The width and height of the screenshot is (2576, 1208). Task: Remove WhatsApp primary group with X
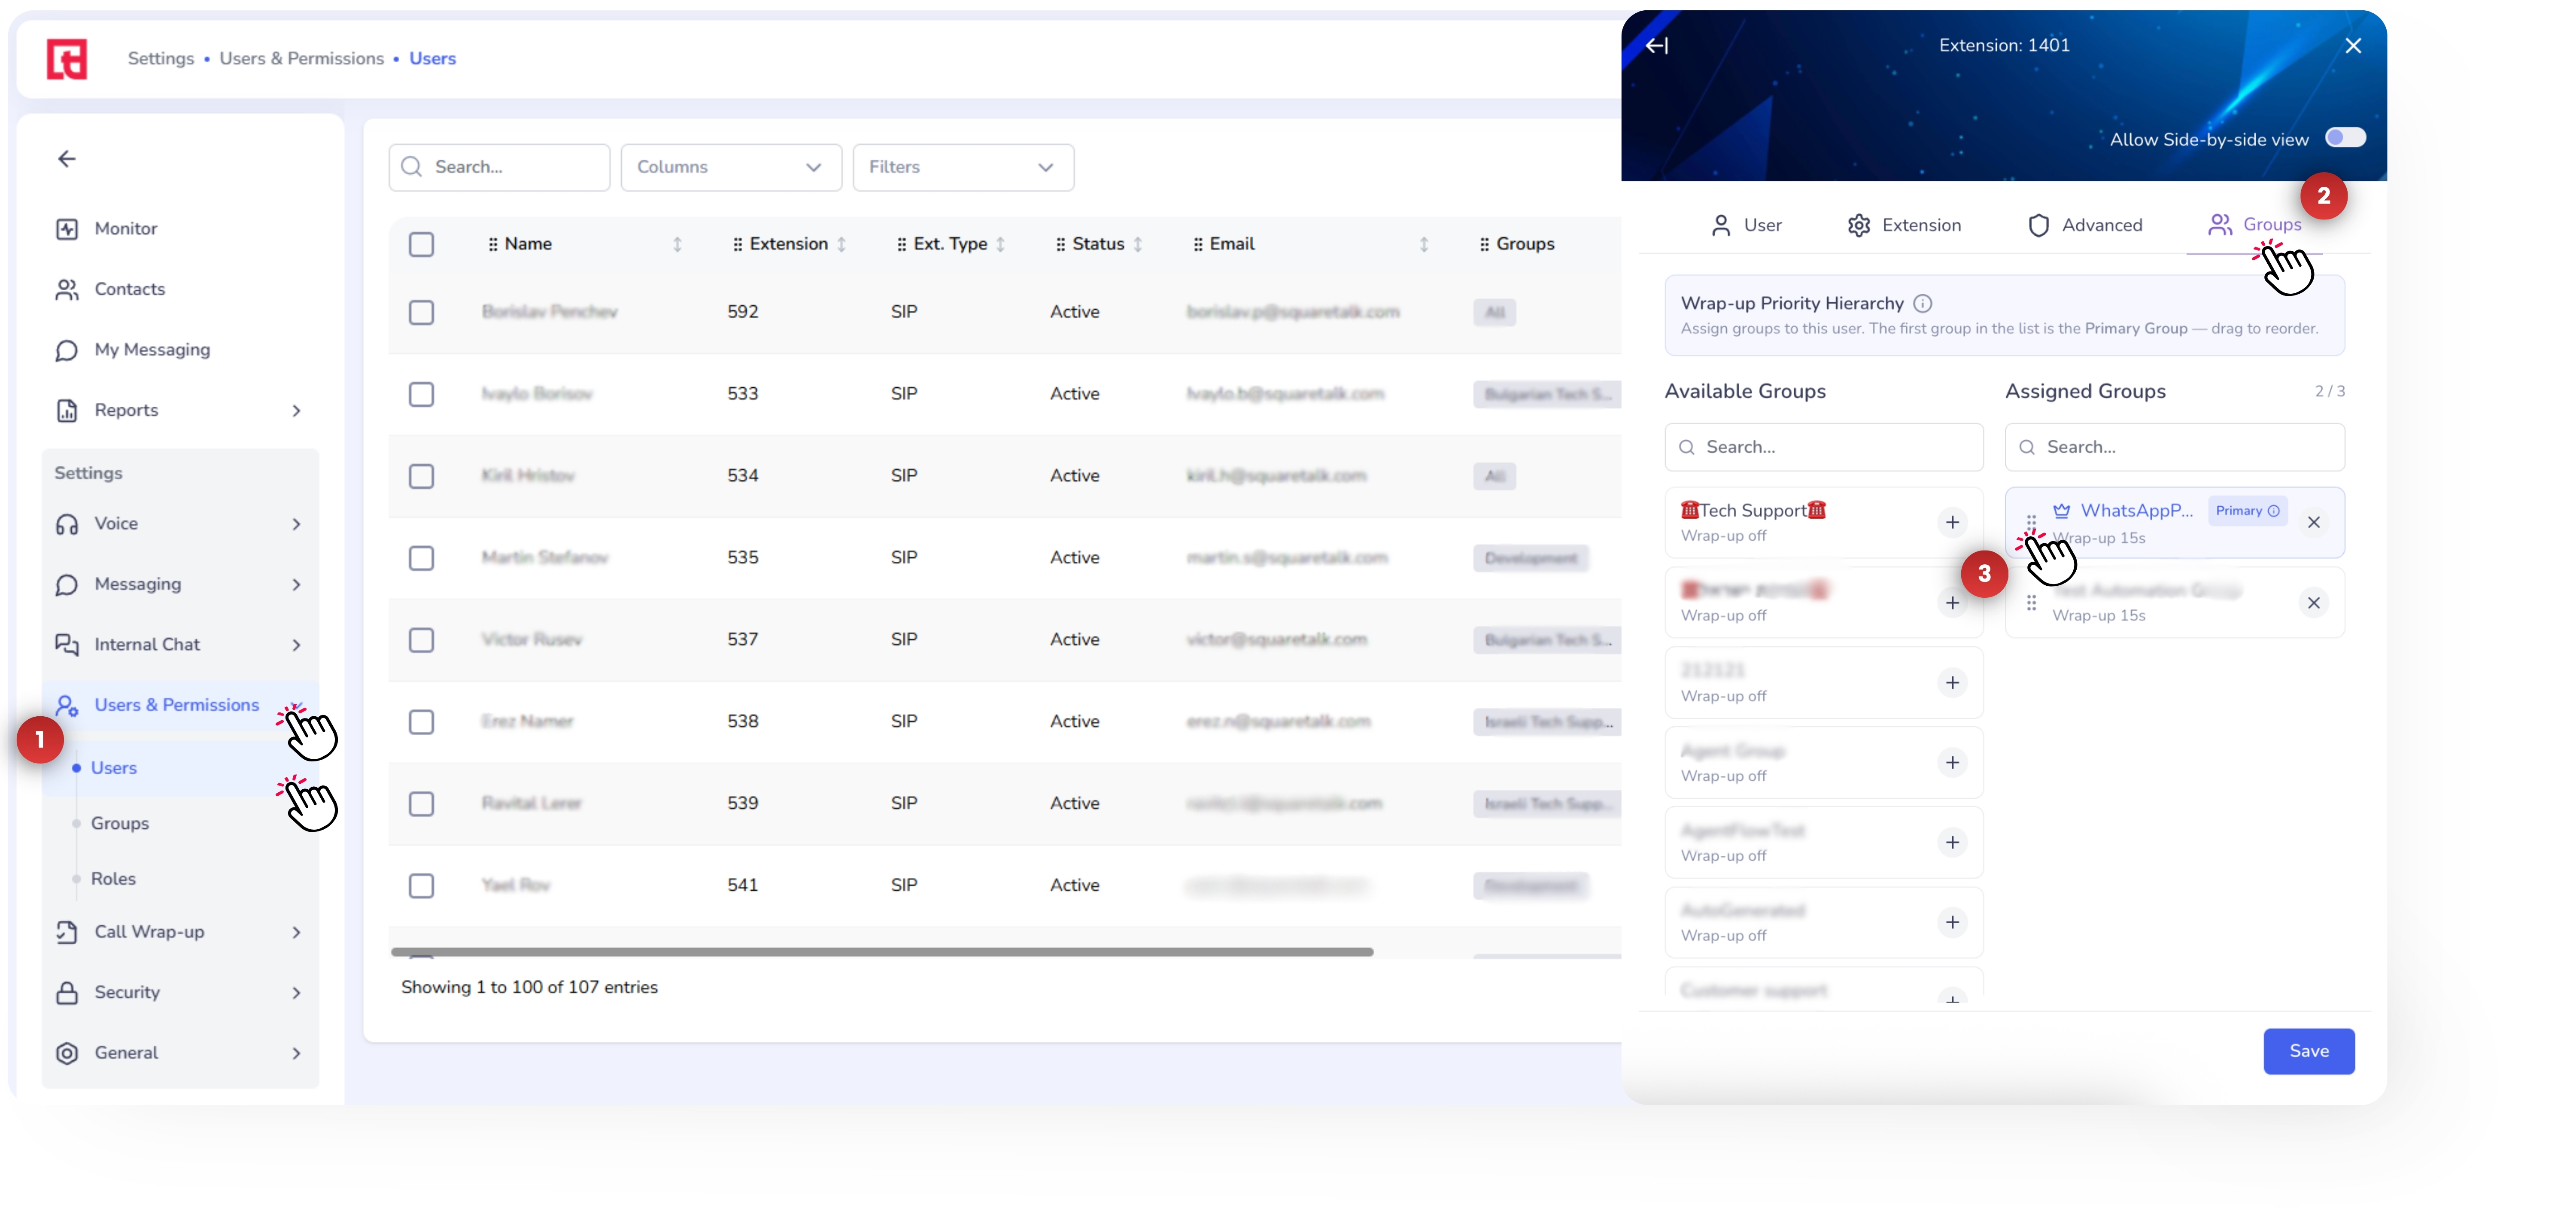pyautogui.click(x=2313, y=522)
